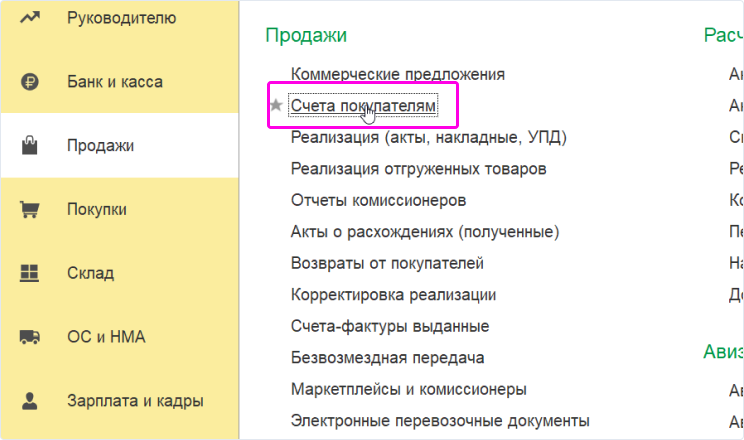Open Реализация (акты, накладные, УПД)
The width and height of the screenshot is (744, 440).
(428, 137)
